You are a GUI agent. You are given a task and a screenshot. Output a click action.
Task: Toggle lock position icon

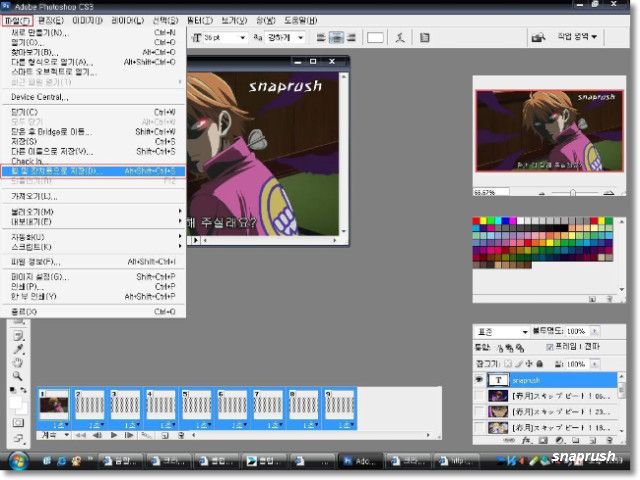pyautogui.click(x=529, y=364)
